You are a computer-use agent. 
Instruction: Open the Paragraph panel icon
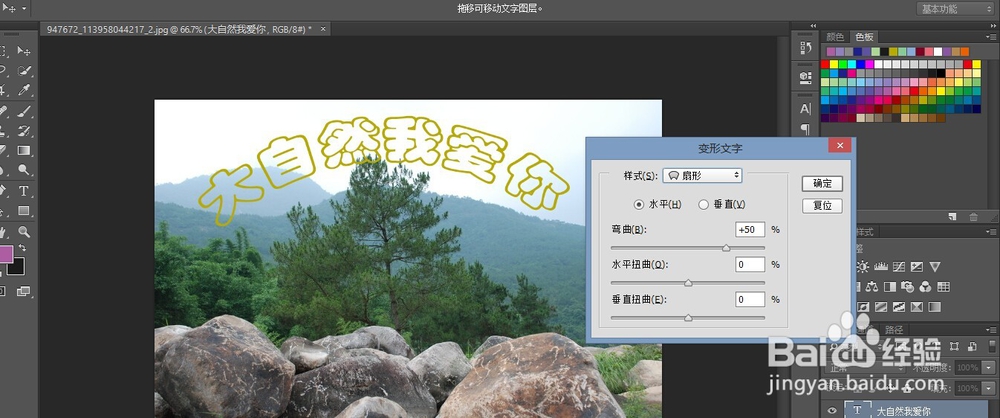tap(805, 129)
